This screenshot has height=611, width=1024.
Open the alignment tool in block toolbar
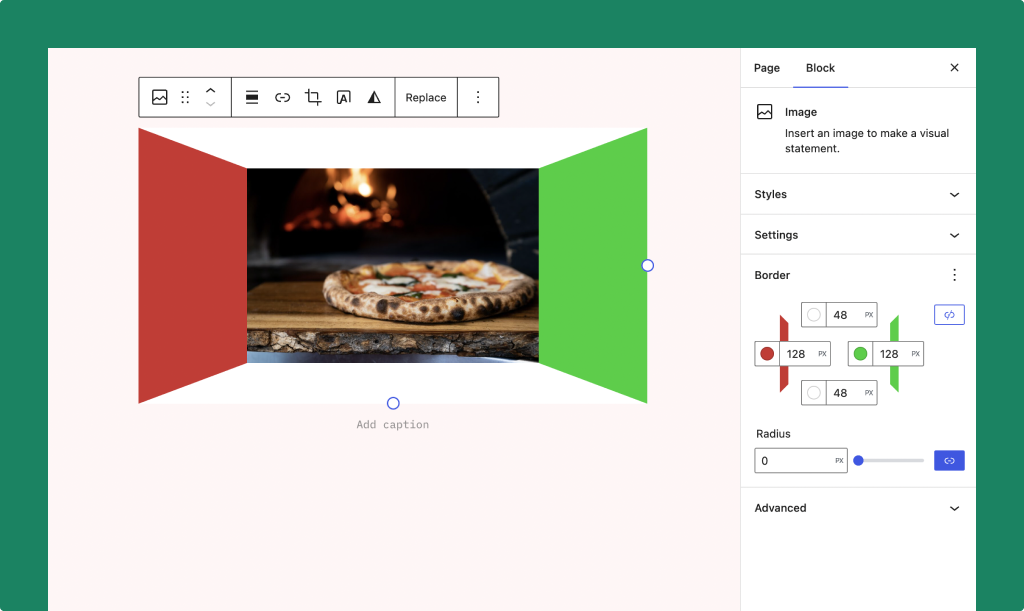tap(252, 97)
